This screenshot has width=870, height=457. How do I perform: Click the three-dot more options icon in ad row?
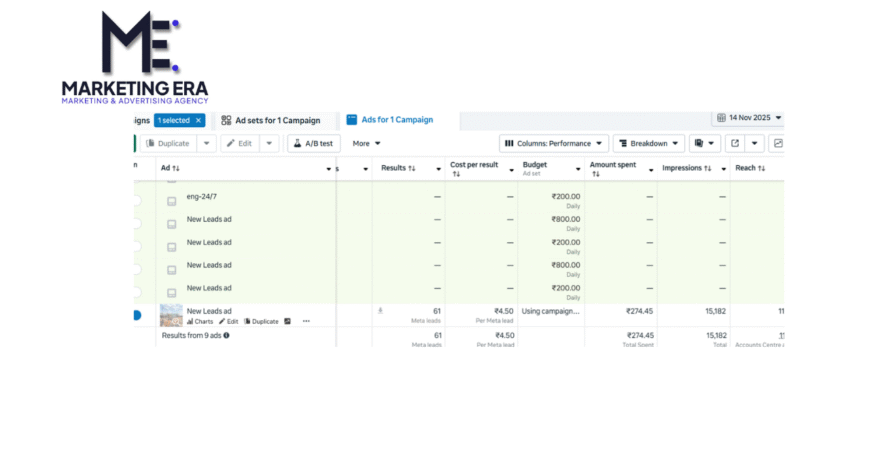(306, 321)
